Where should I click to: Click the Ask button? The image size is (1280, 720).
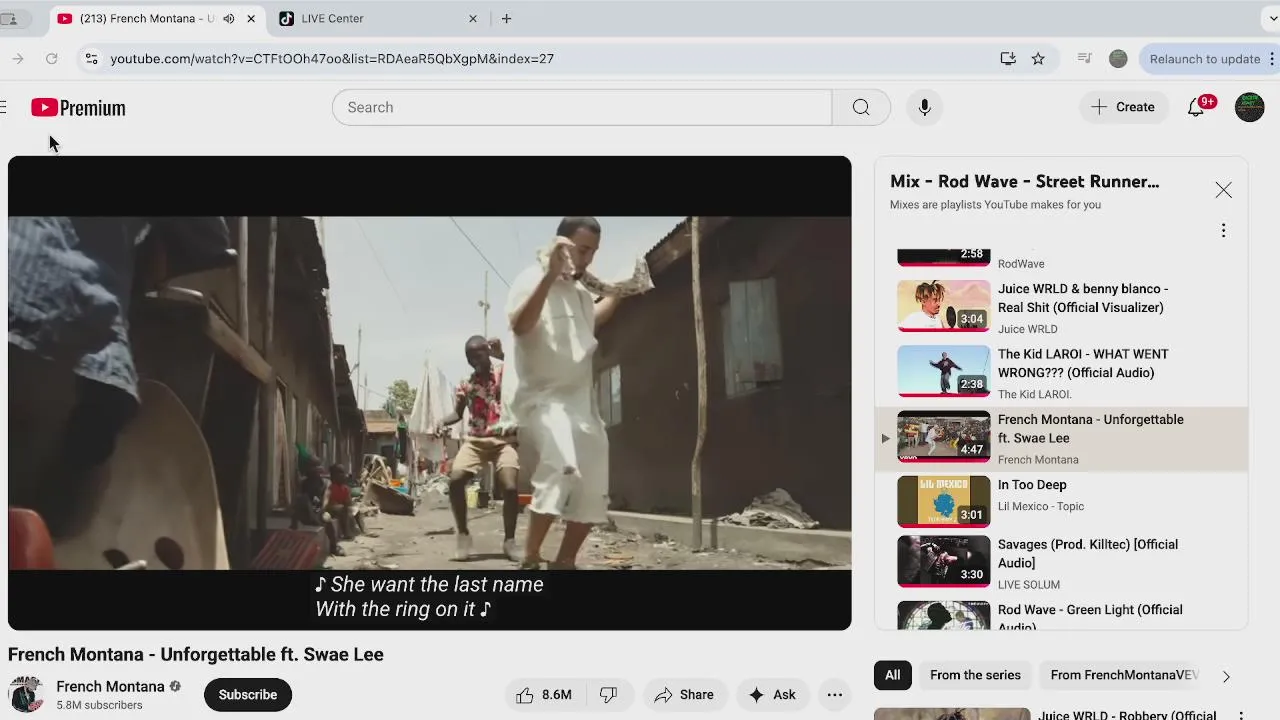click(772, 695)
